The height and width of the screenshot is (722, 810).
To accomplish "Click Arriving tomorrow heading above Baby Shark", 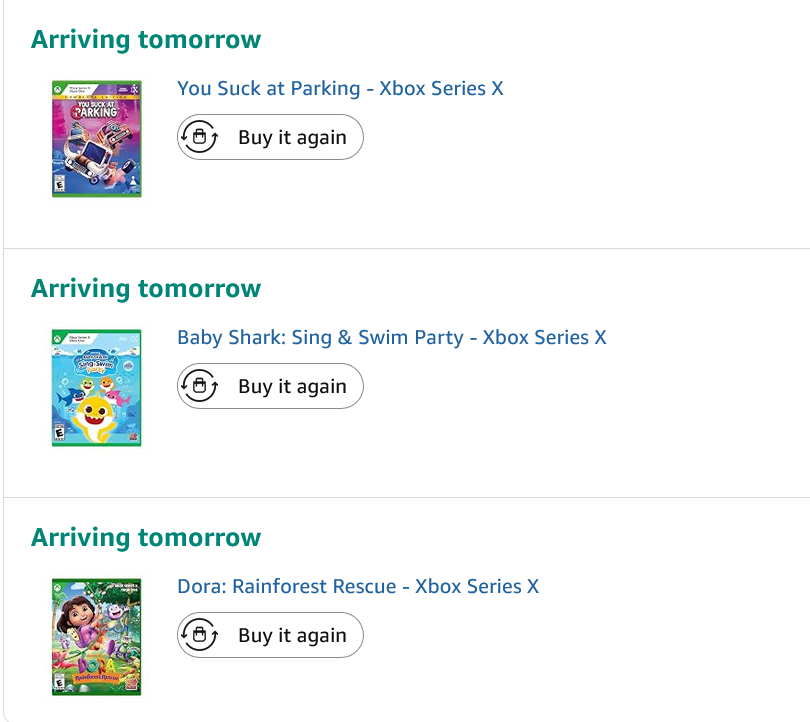I will [146, 289].
